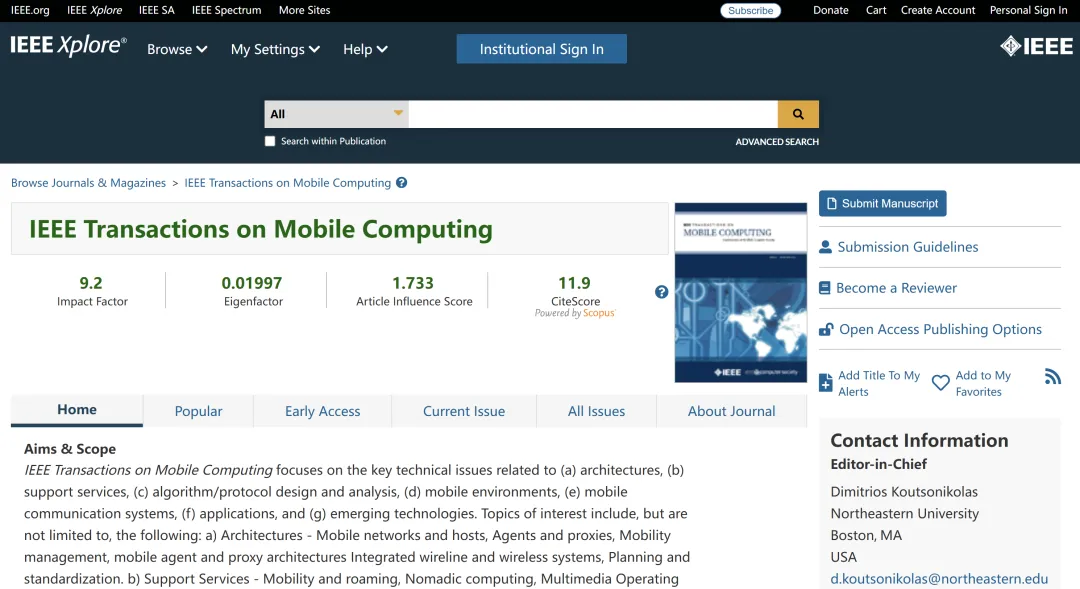Click the 11.9 CiteScore value
1080x589 pixels.
pos(574,283)
